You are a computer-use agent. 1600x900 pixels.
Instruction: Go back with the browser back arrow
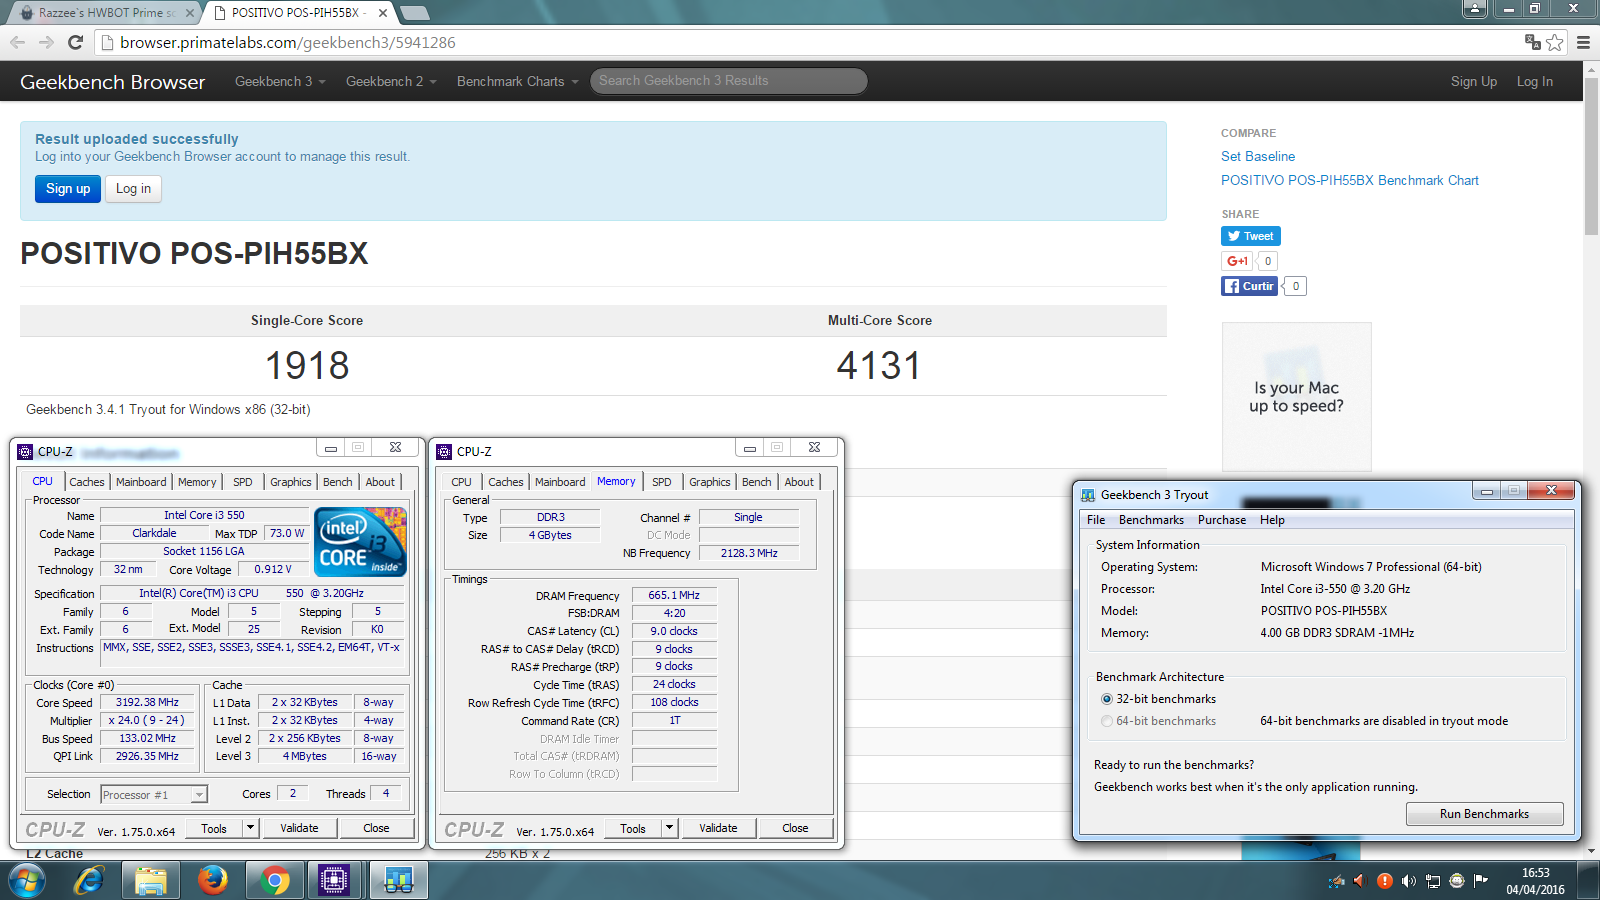(17, 42)
